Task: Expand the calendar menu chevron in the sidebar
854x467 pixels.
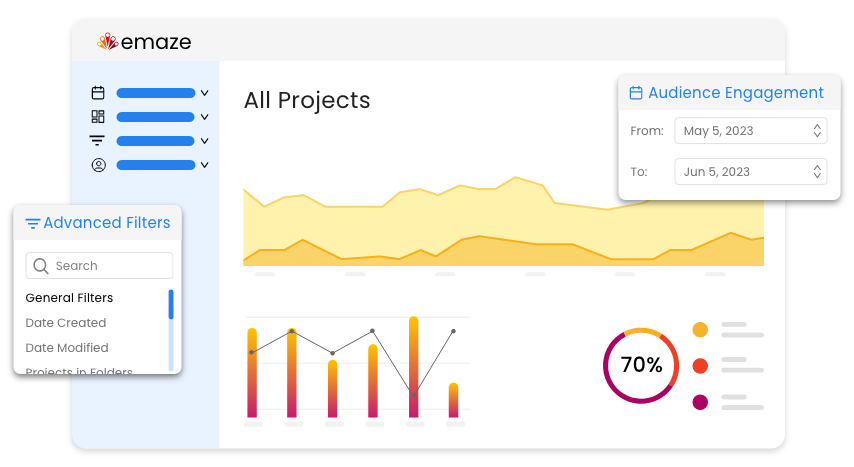Action: pos(204,93)
